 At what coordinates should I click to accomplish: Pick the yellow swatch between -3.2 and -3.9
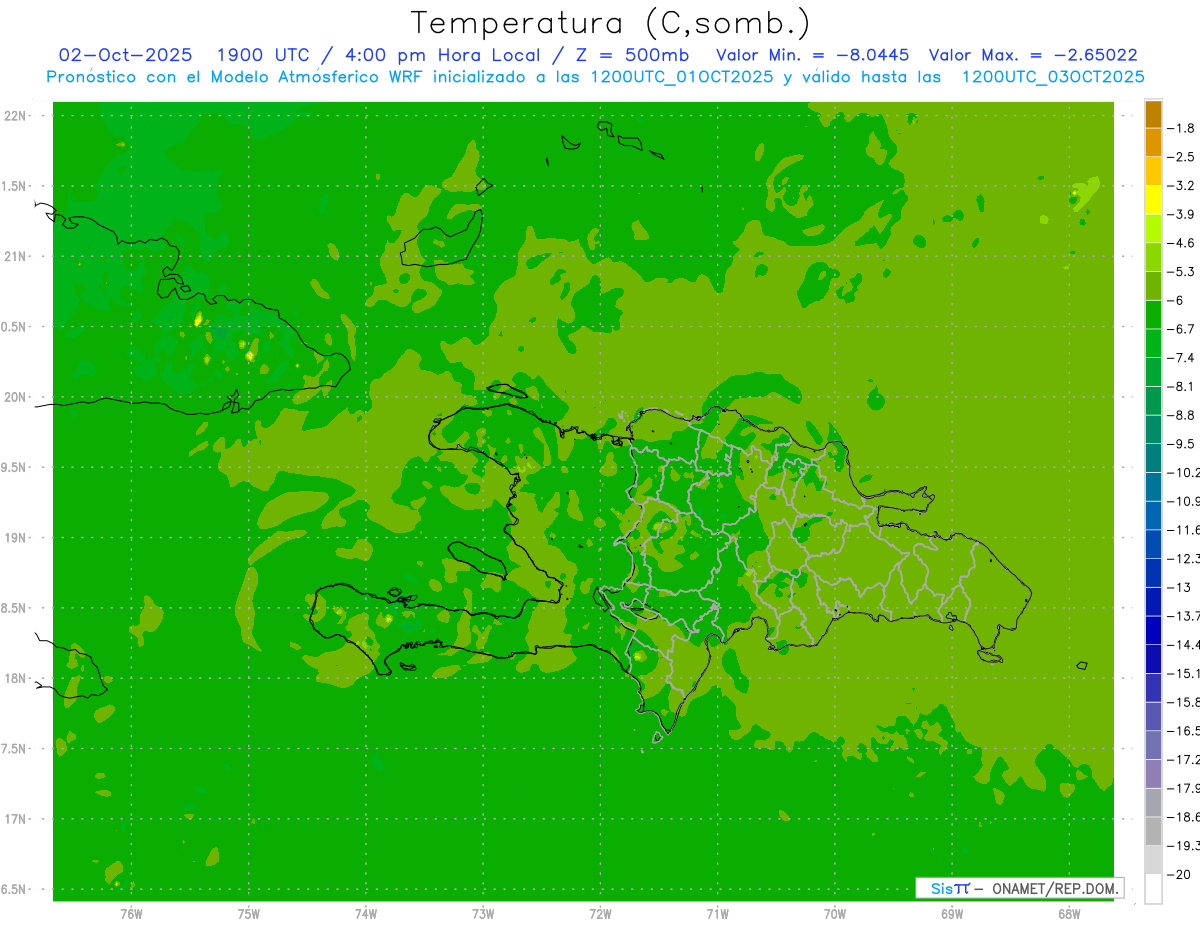pyautogui.click(x=1153, y=200)
